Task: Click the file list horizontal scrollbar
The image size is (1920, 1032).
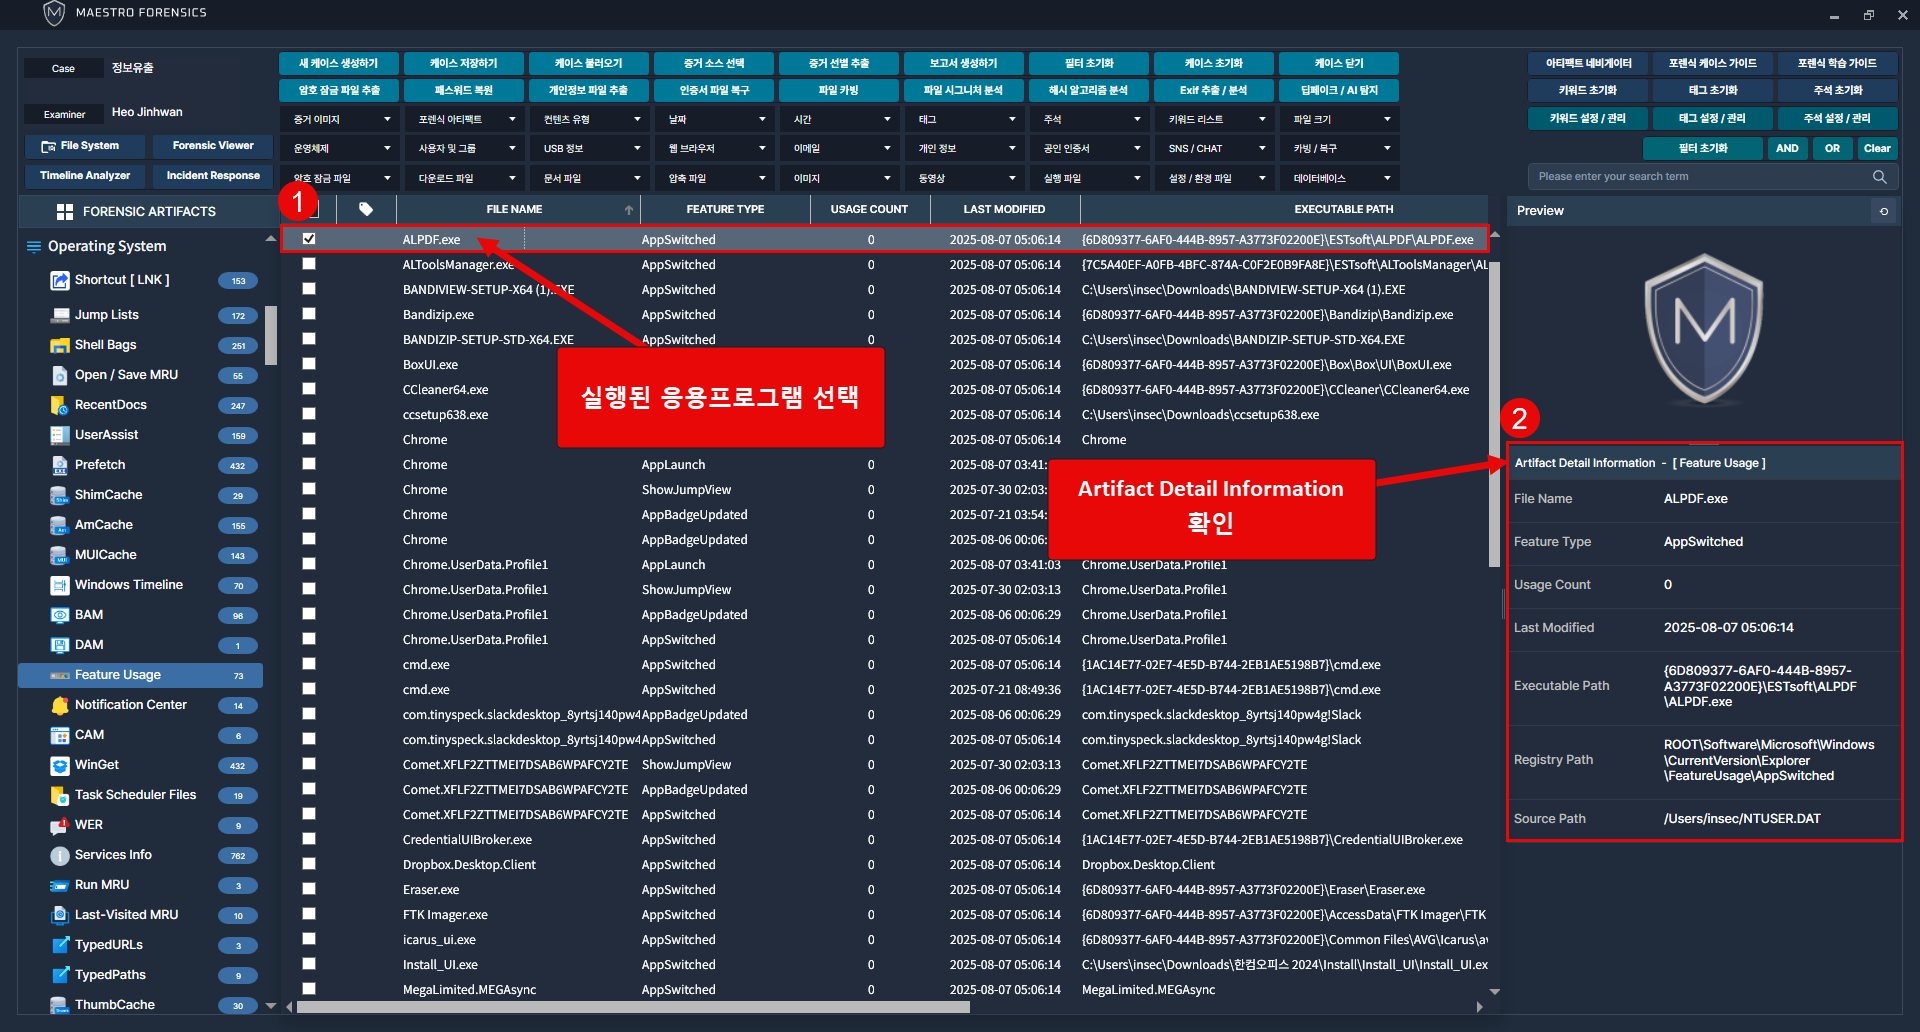Action: [x=632, y=1007]
